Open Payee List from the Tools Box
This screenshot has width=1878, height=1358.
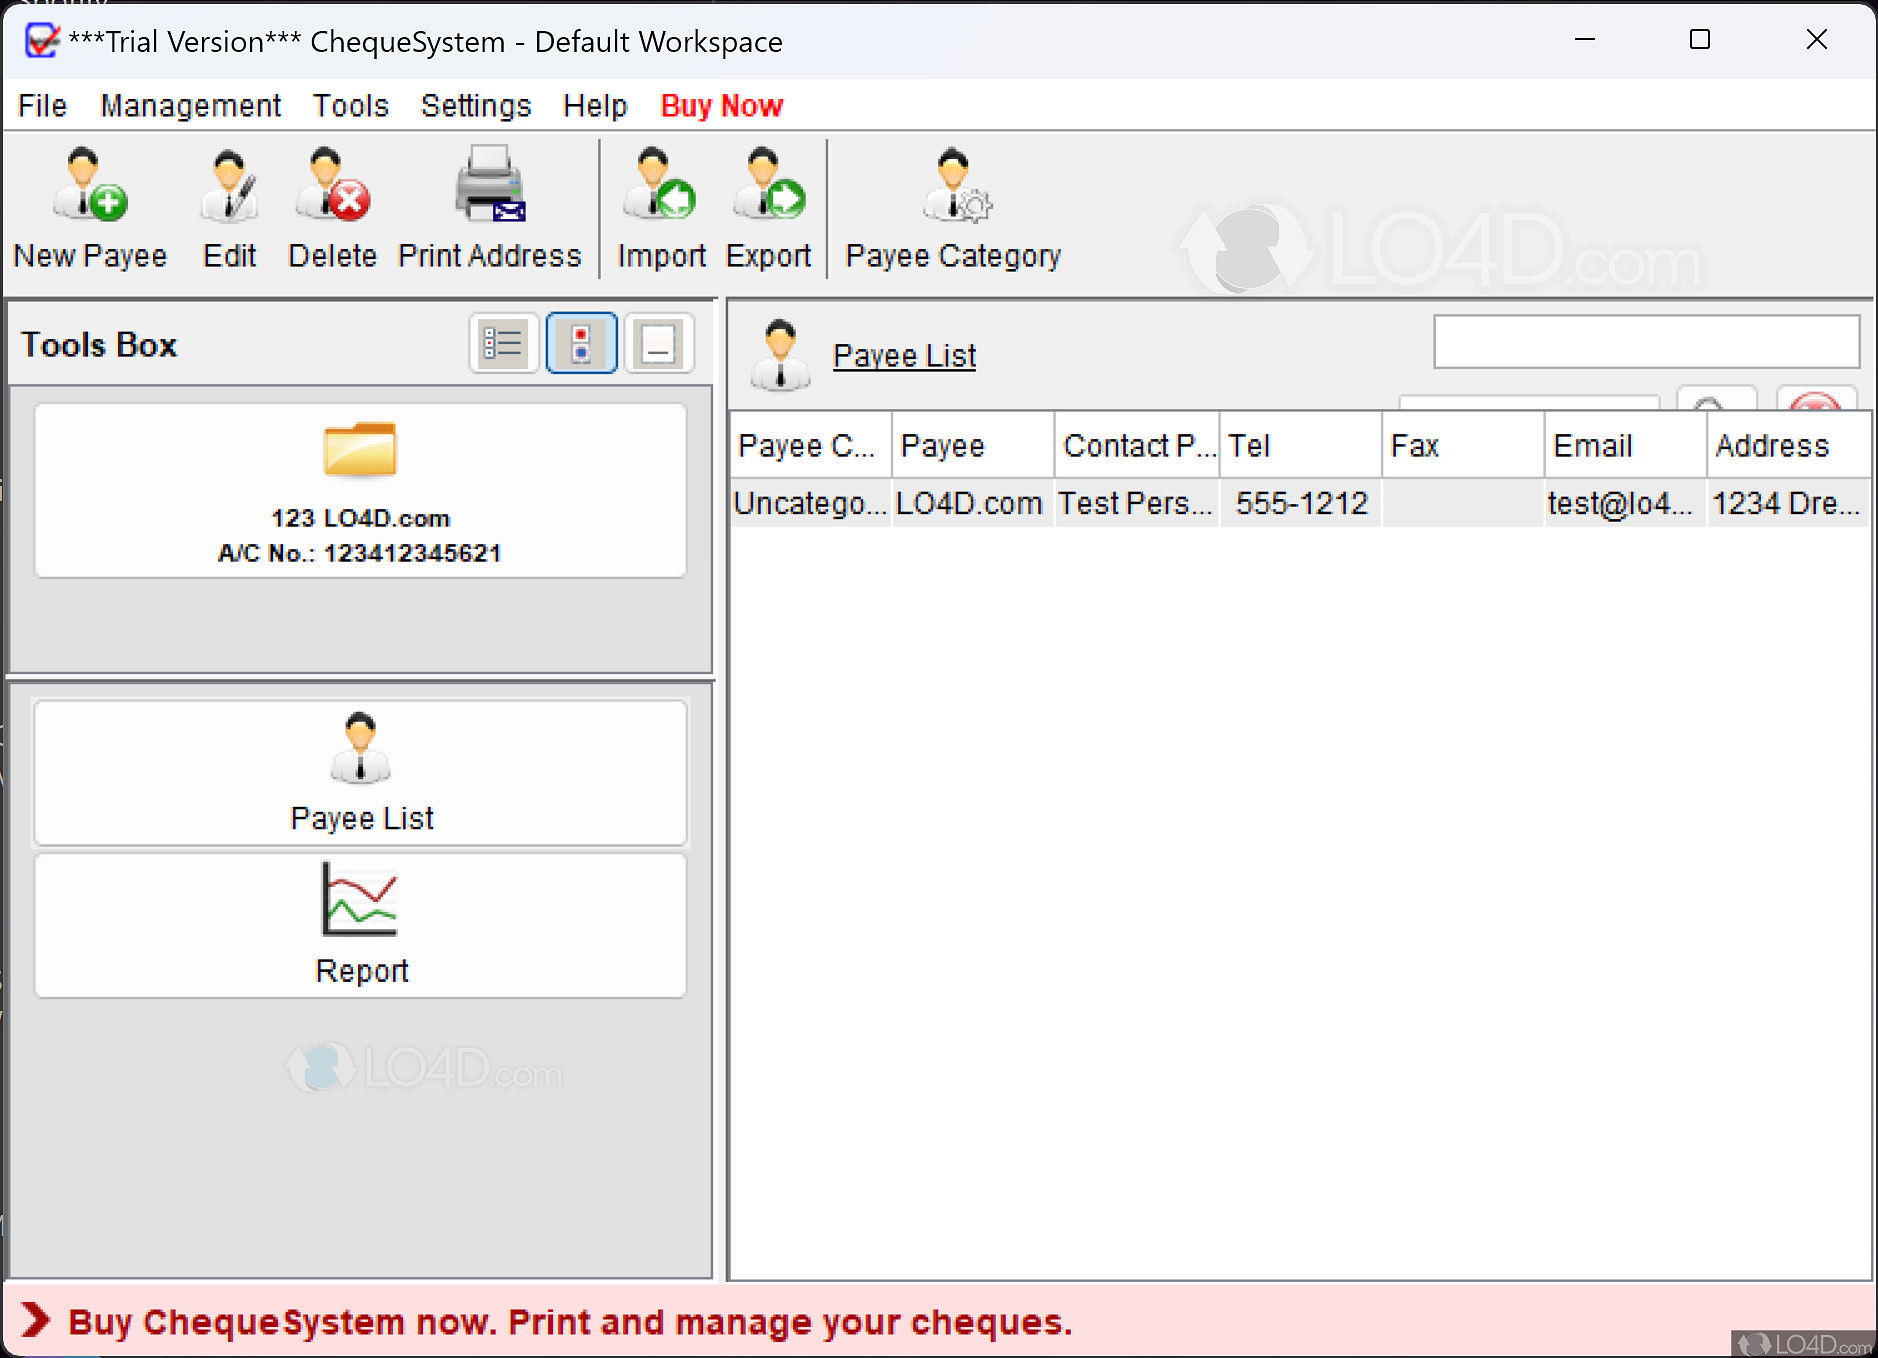coord(360,770)
